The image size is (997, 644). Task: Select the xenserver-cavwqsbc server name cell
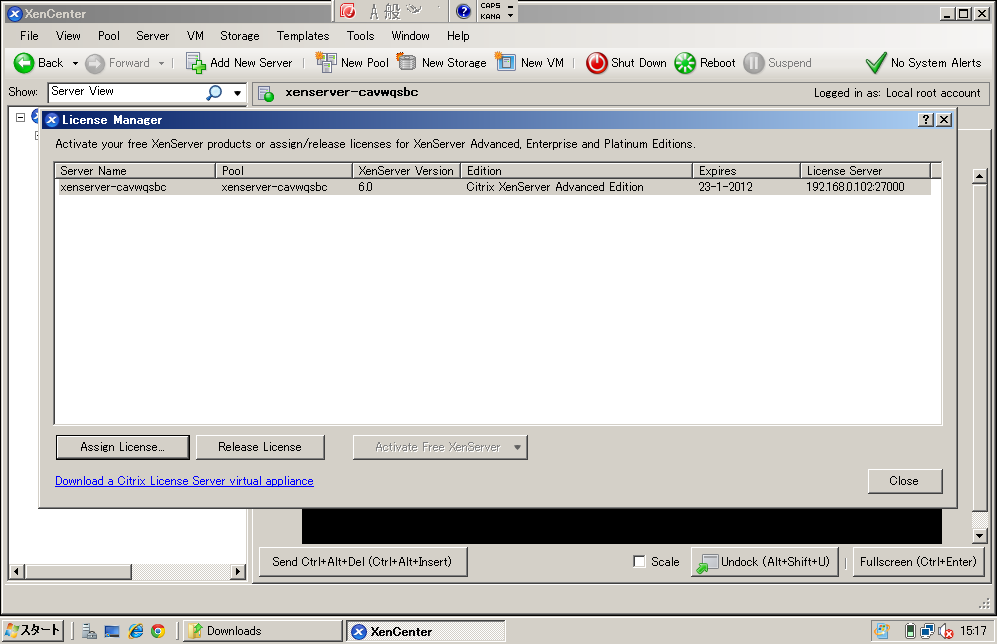point(113,187)
